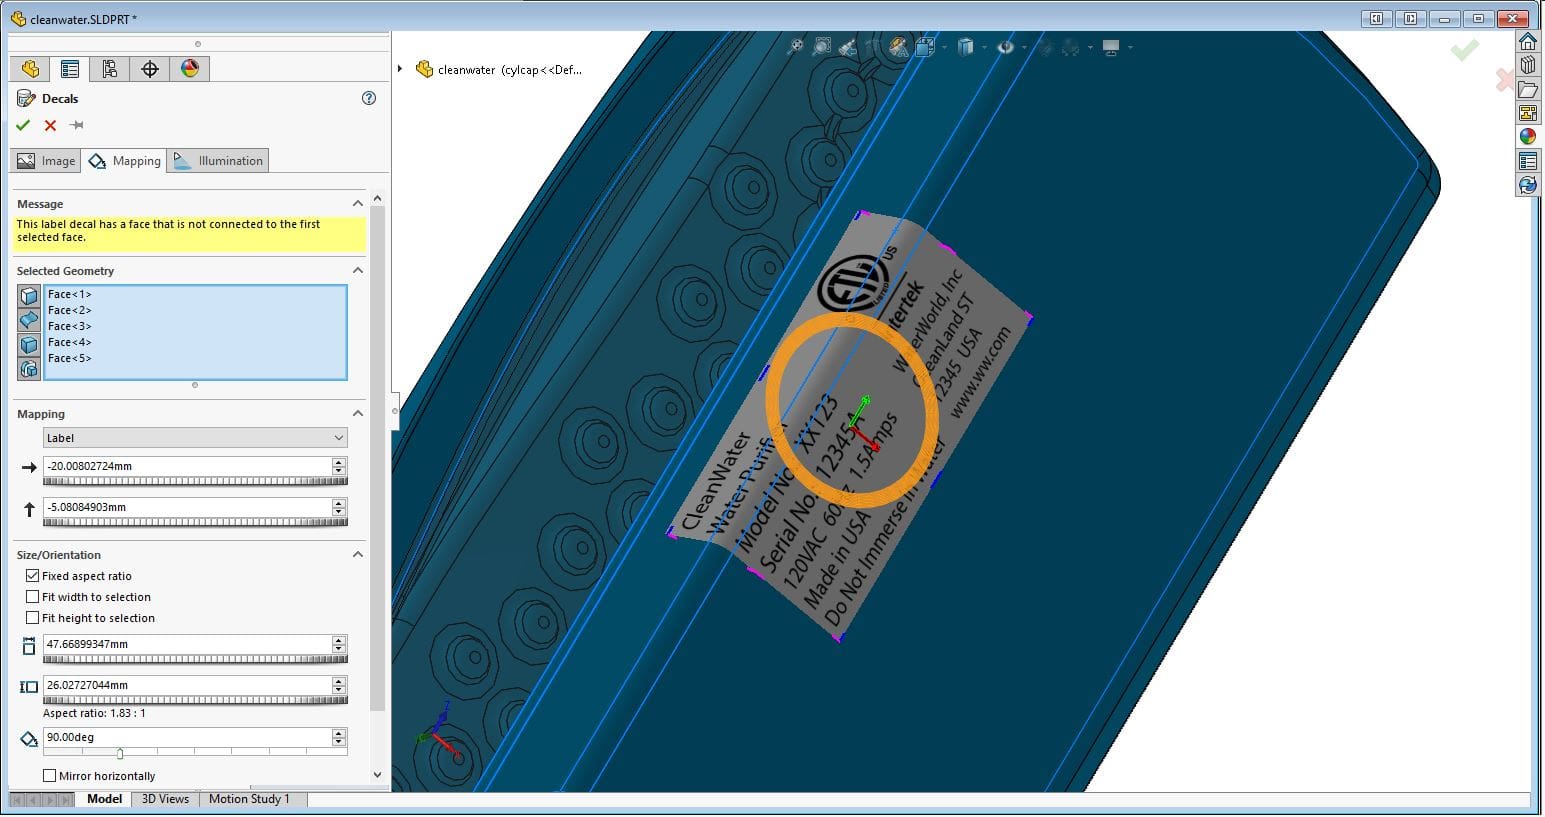Pin the Decals PropertyManager
Image resolution: width=1545 pixels, height=817 pixels.
[x=75, y=125]
